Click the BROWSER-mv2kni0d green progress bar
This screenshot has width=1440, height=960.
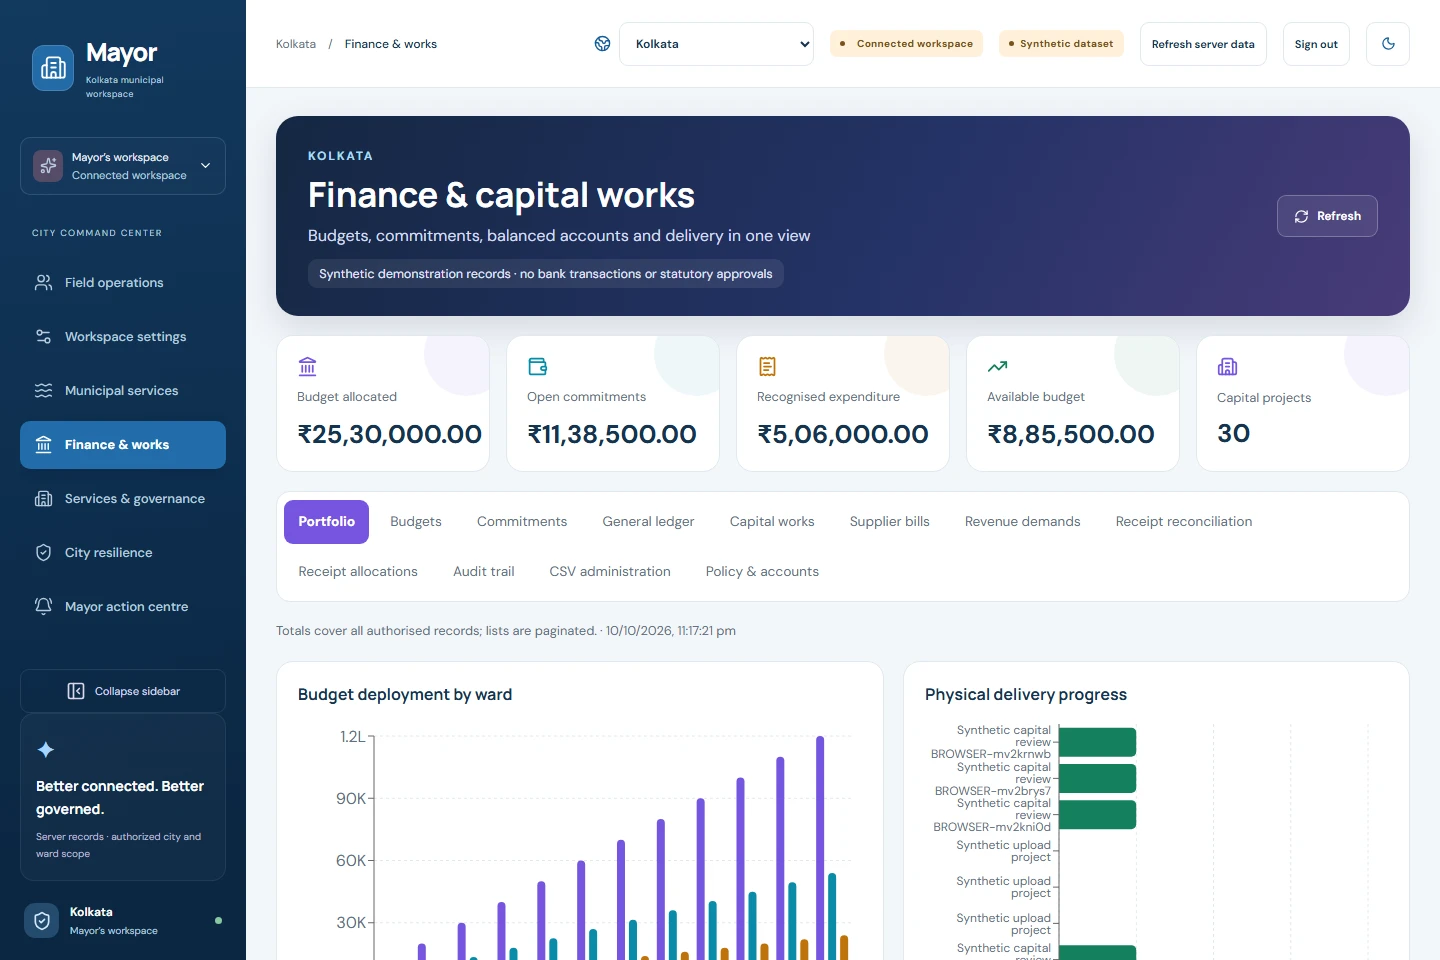click(x=1097, y=815)
